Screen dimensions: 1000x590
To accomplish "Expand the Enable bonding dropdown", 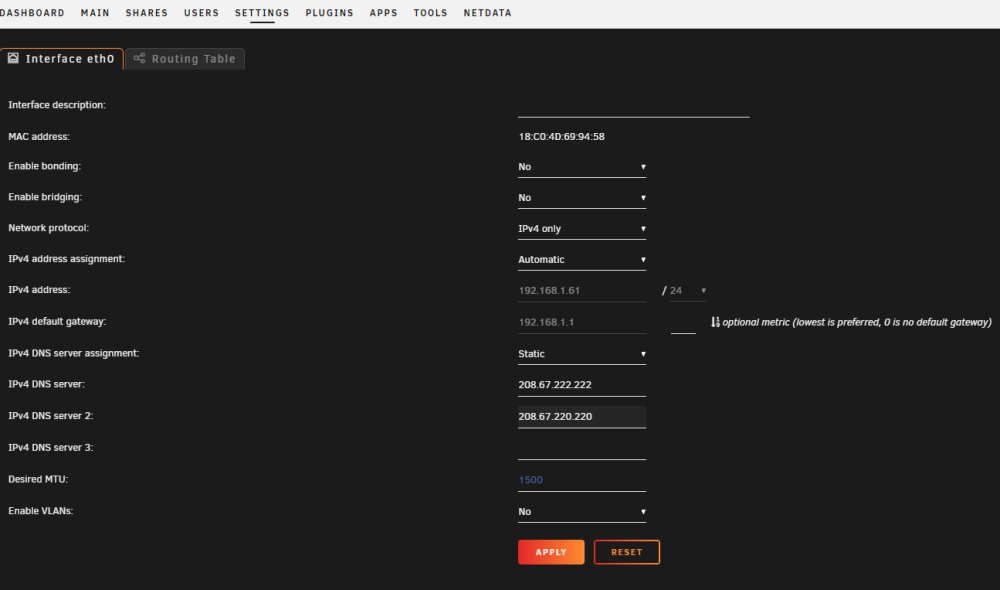I will tap(582, 167).
